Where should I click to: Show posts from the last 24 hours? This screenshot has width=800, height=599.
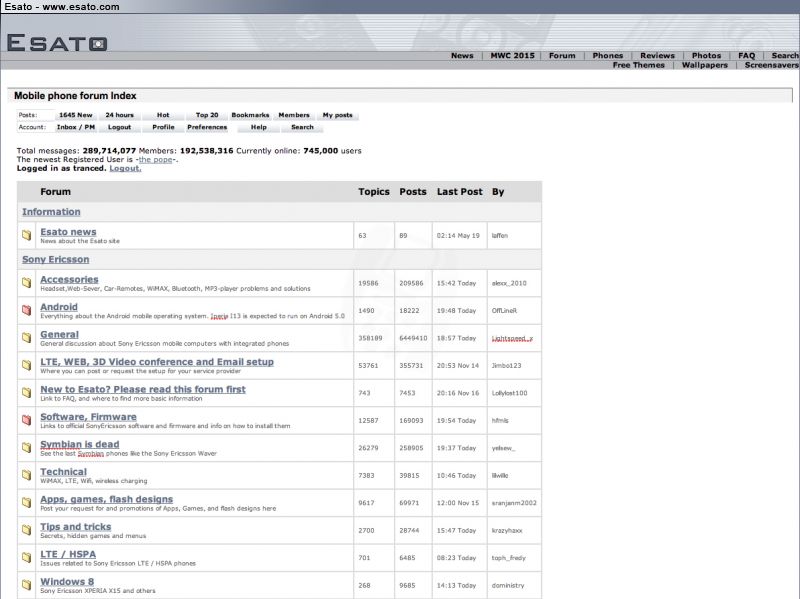[119, 115]
